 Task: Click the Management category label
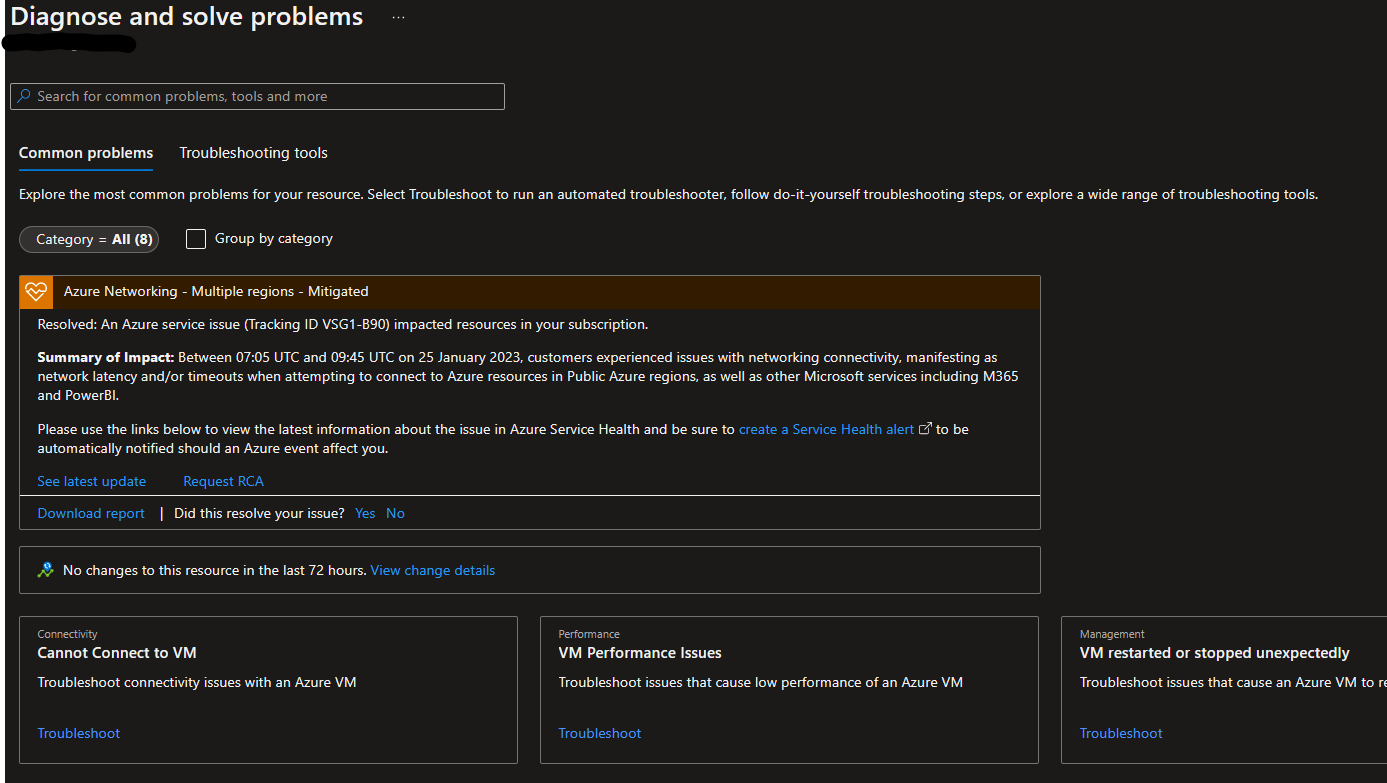1112,634
